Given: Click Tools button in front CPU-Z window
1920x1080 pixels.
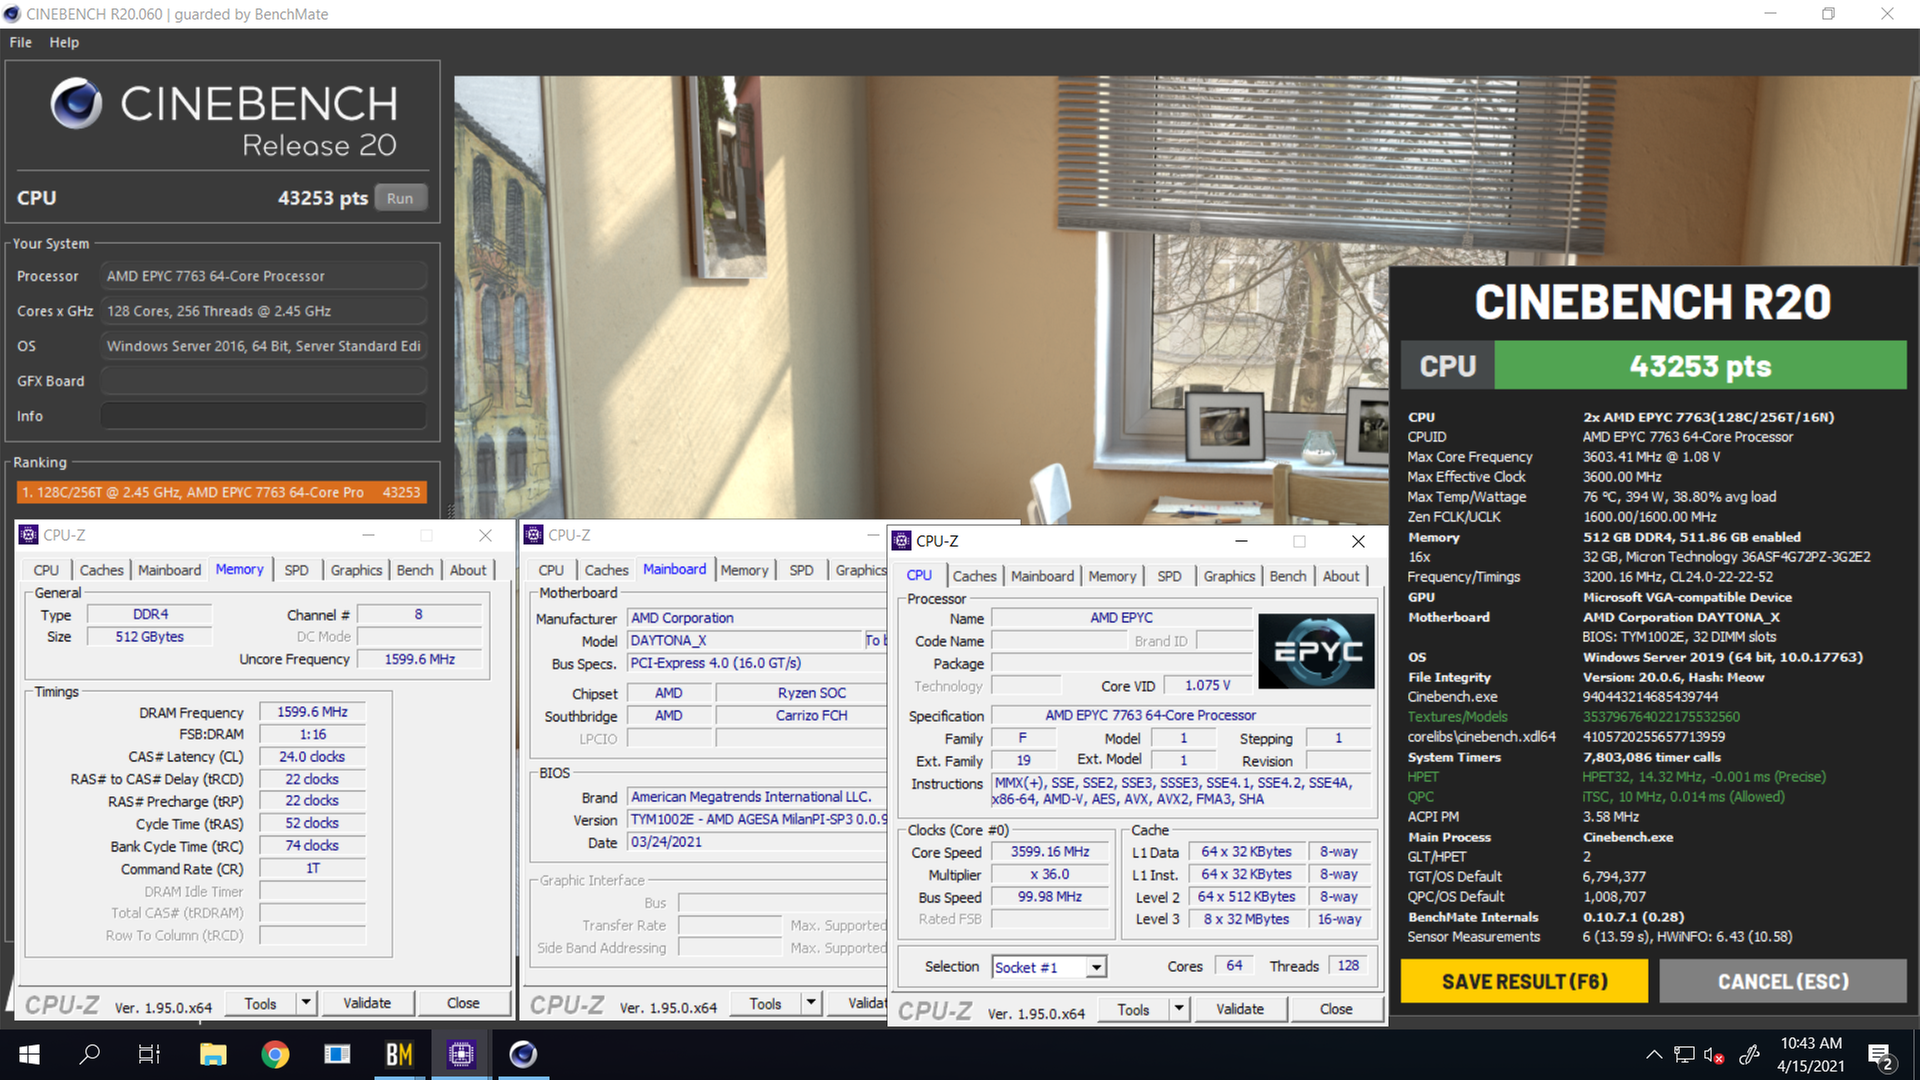Looking at the screenshot, I should (x=1133, y=1009).
